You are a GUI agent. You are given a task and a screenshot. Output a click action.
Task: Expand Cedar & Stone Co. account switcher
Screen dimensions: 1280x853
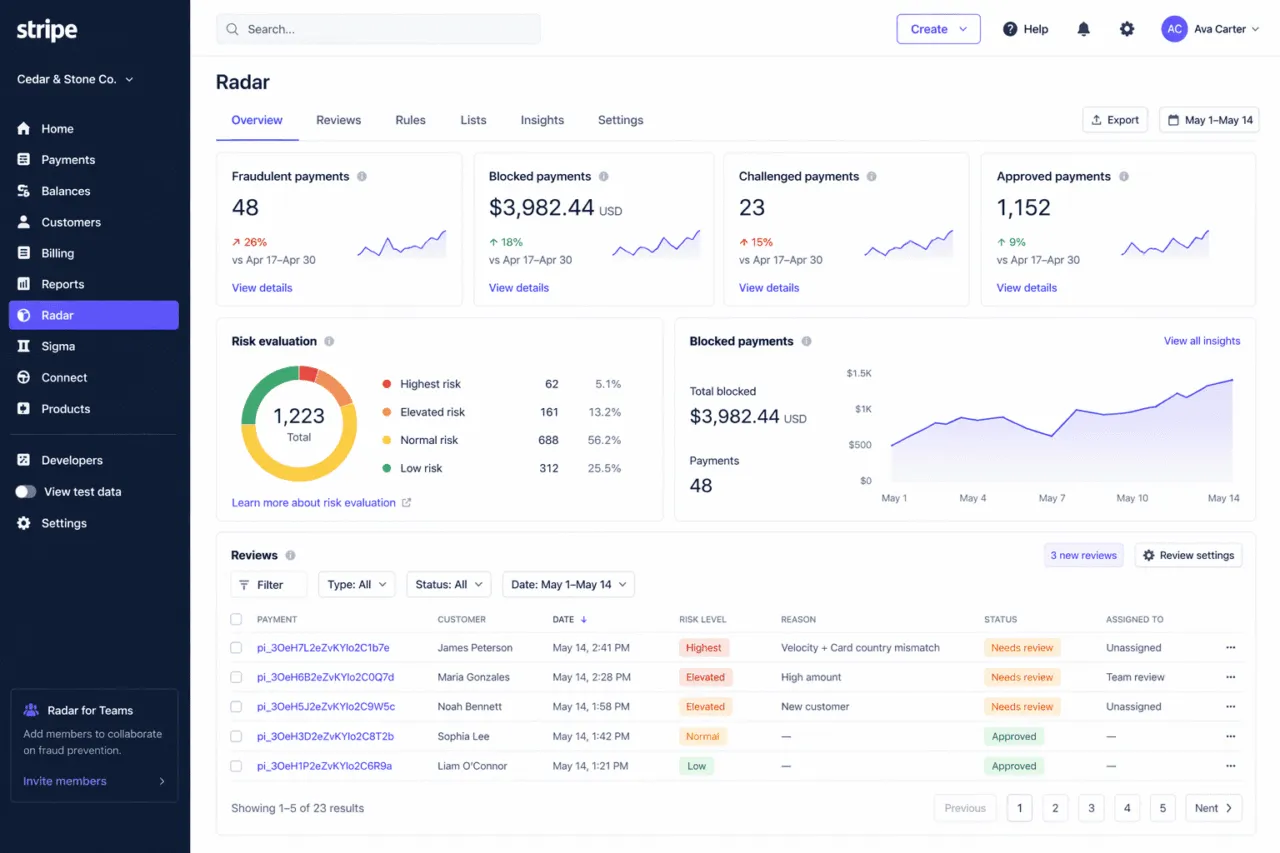[x=76, y=79]
